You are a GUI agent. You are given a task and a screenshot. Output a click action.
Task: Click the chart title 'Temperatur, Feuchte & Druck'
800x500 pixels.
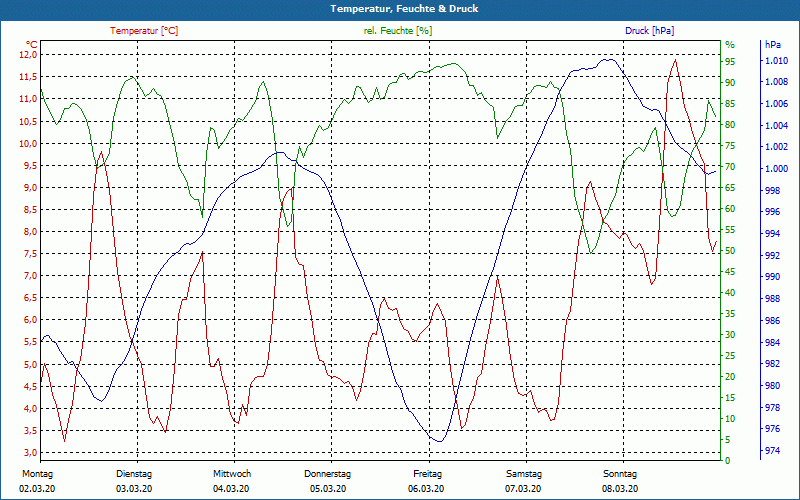tap(404, 9)
